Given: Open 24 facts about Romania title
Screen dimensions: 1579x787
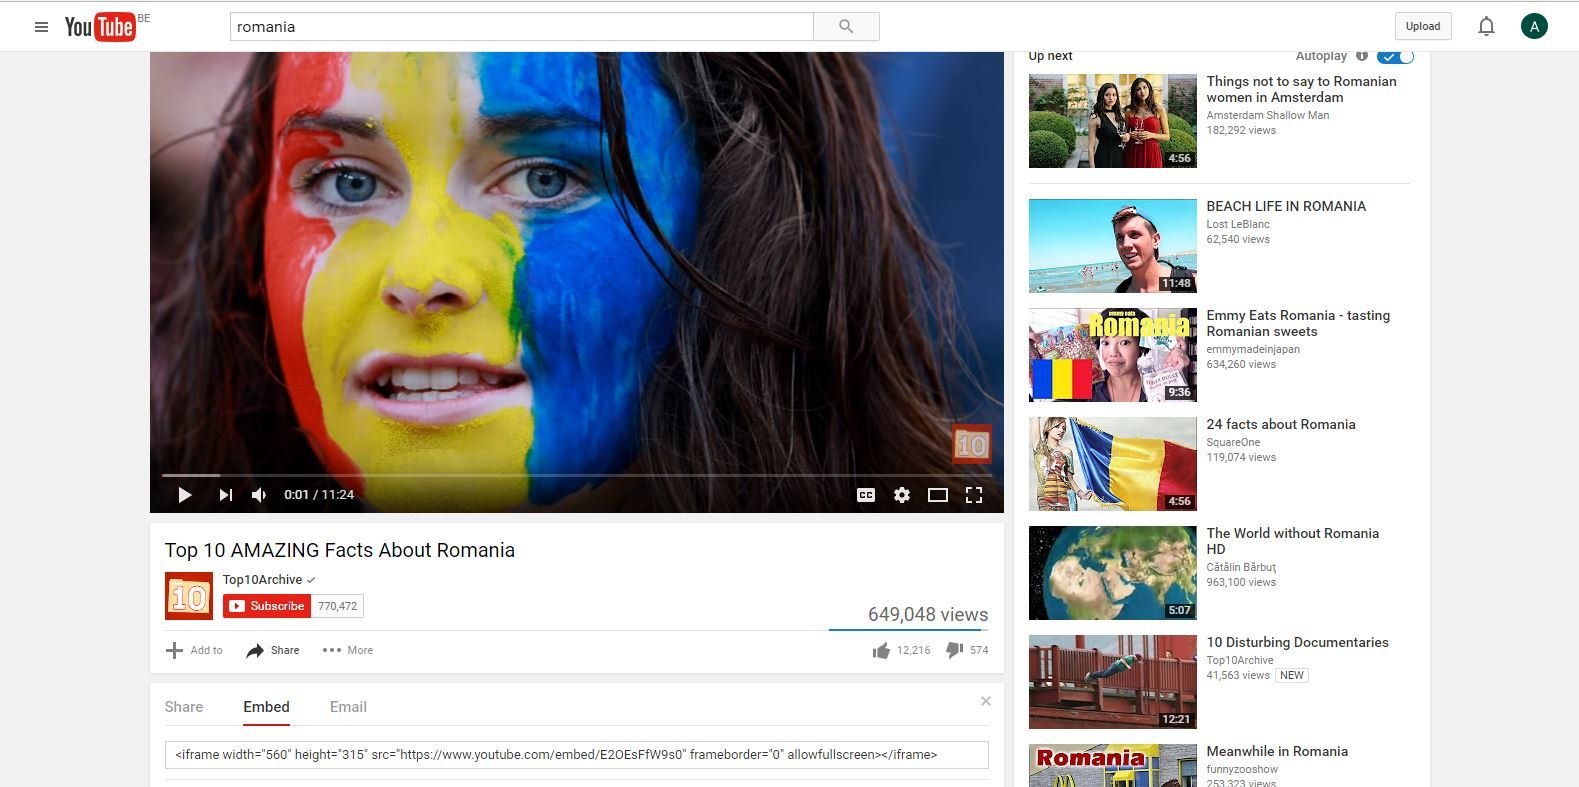Looking at the screenshot, I should pos(1281,424).
